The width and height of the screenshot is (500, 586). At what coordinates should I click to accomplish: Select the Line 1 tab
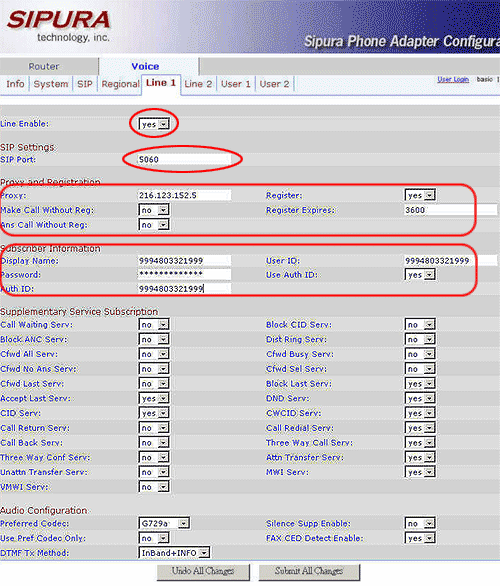161,83
